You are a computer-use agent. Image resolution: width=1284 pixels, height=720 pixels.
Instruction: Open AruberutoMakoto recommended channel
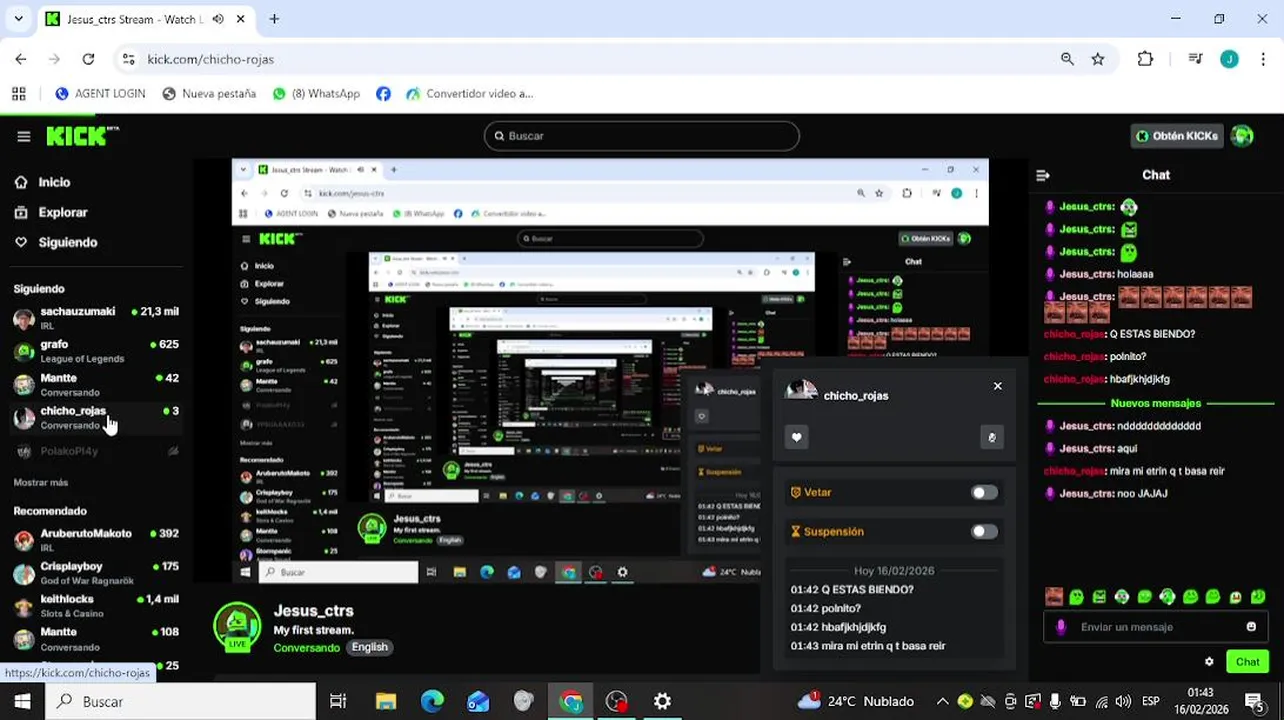96,540
